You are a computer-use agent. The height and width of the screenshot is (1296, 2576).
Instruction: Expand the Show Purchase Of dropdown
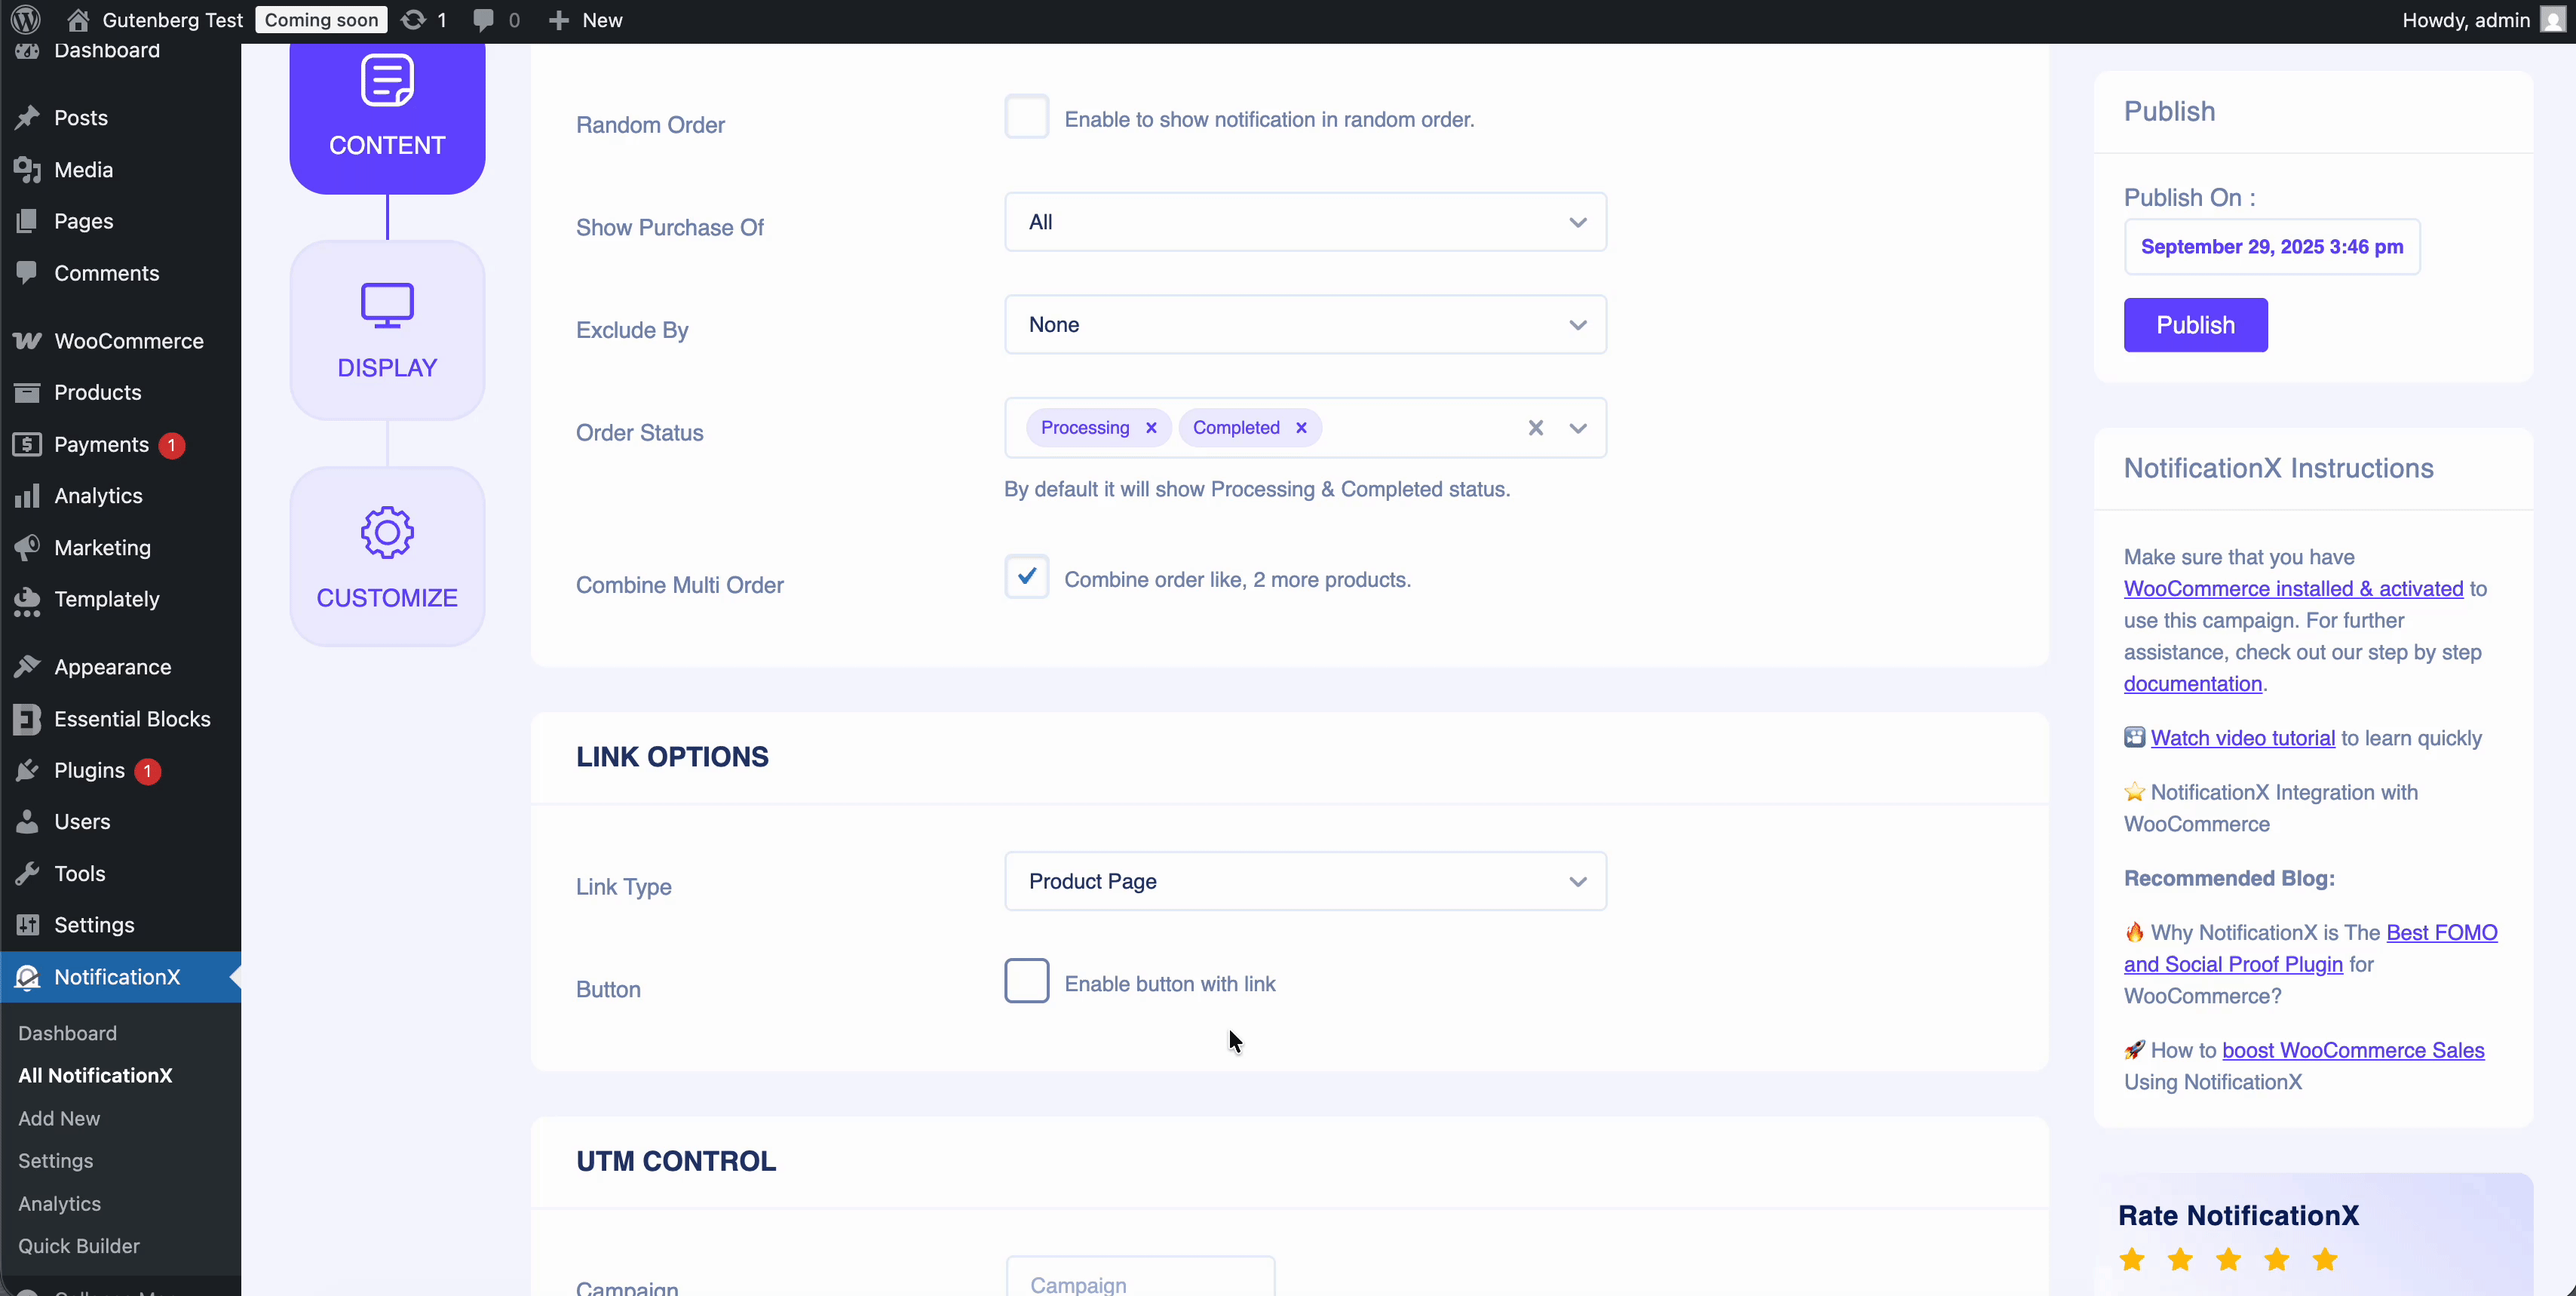click(1304, 222)
